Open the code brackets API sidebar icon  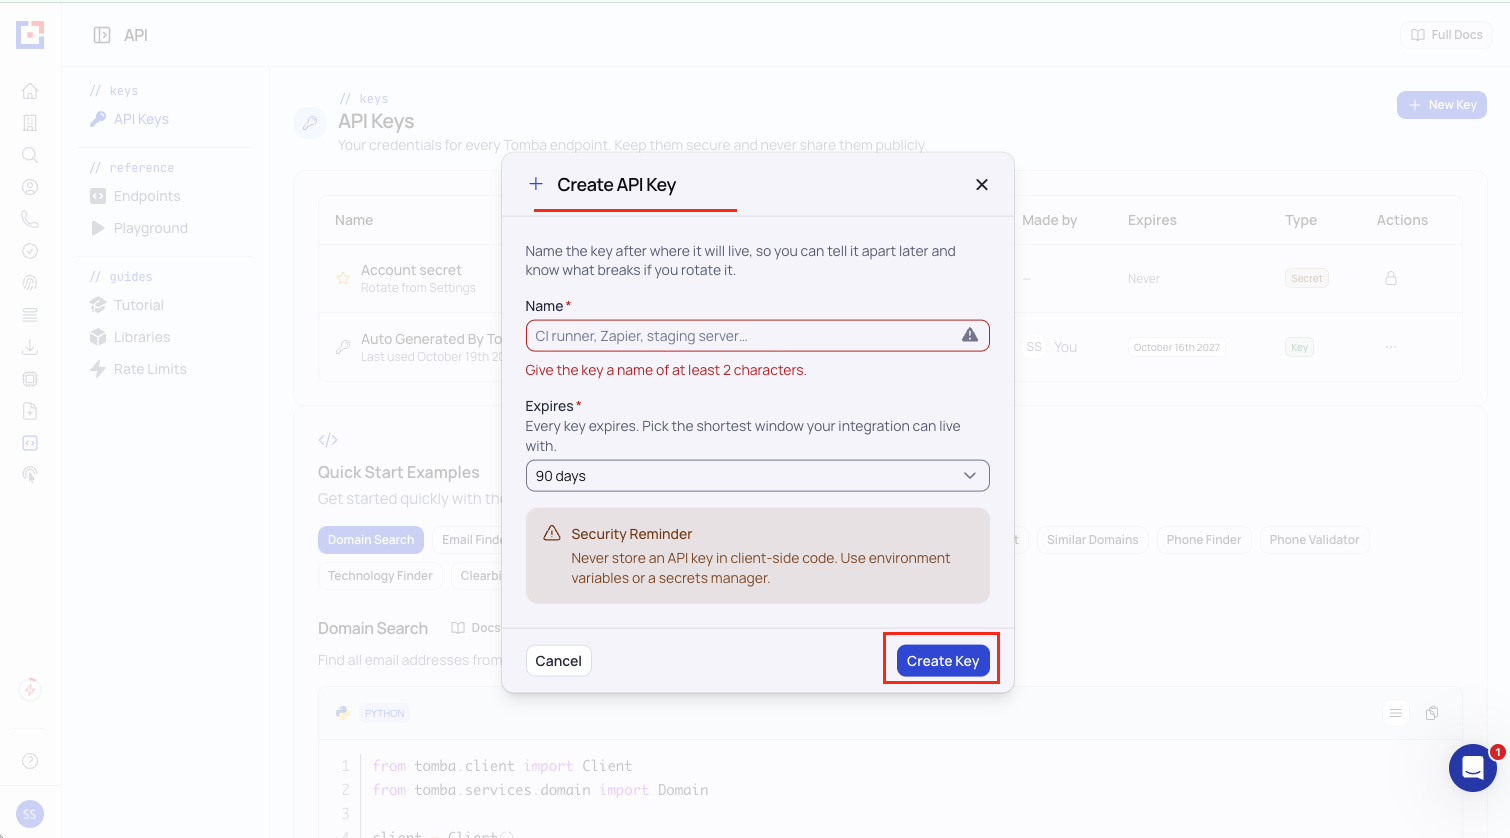pos(30,443)
